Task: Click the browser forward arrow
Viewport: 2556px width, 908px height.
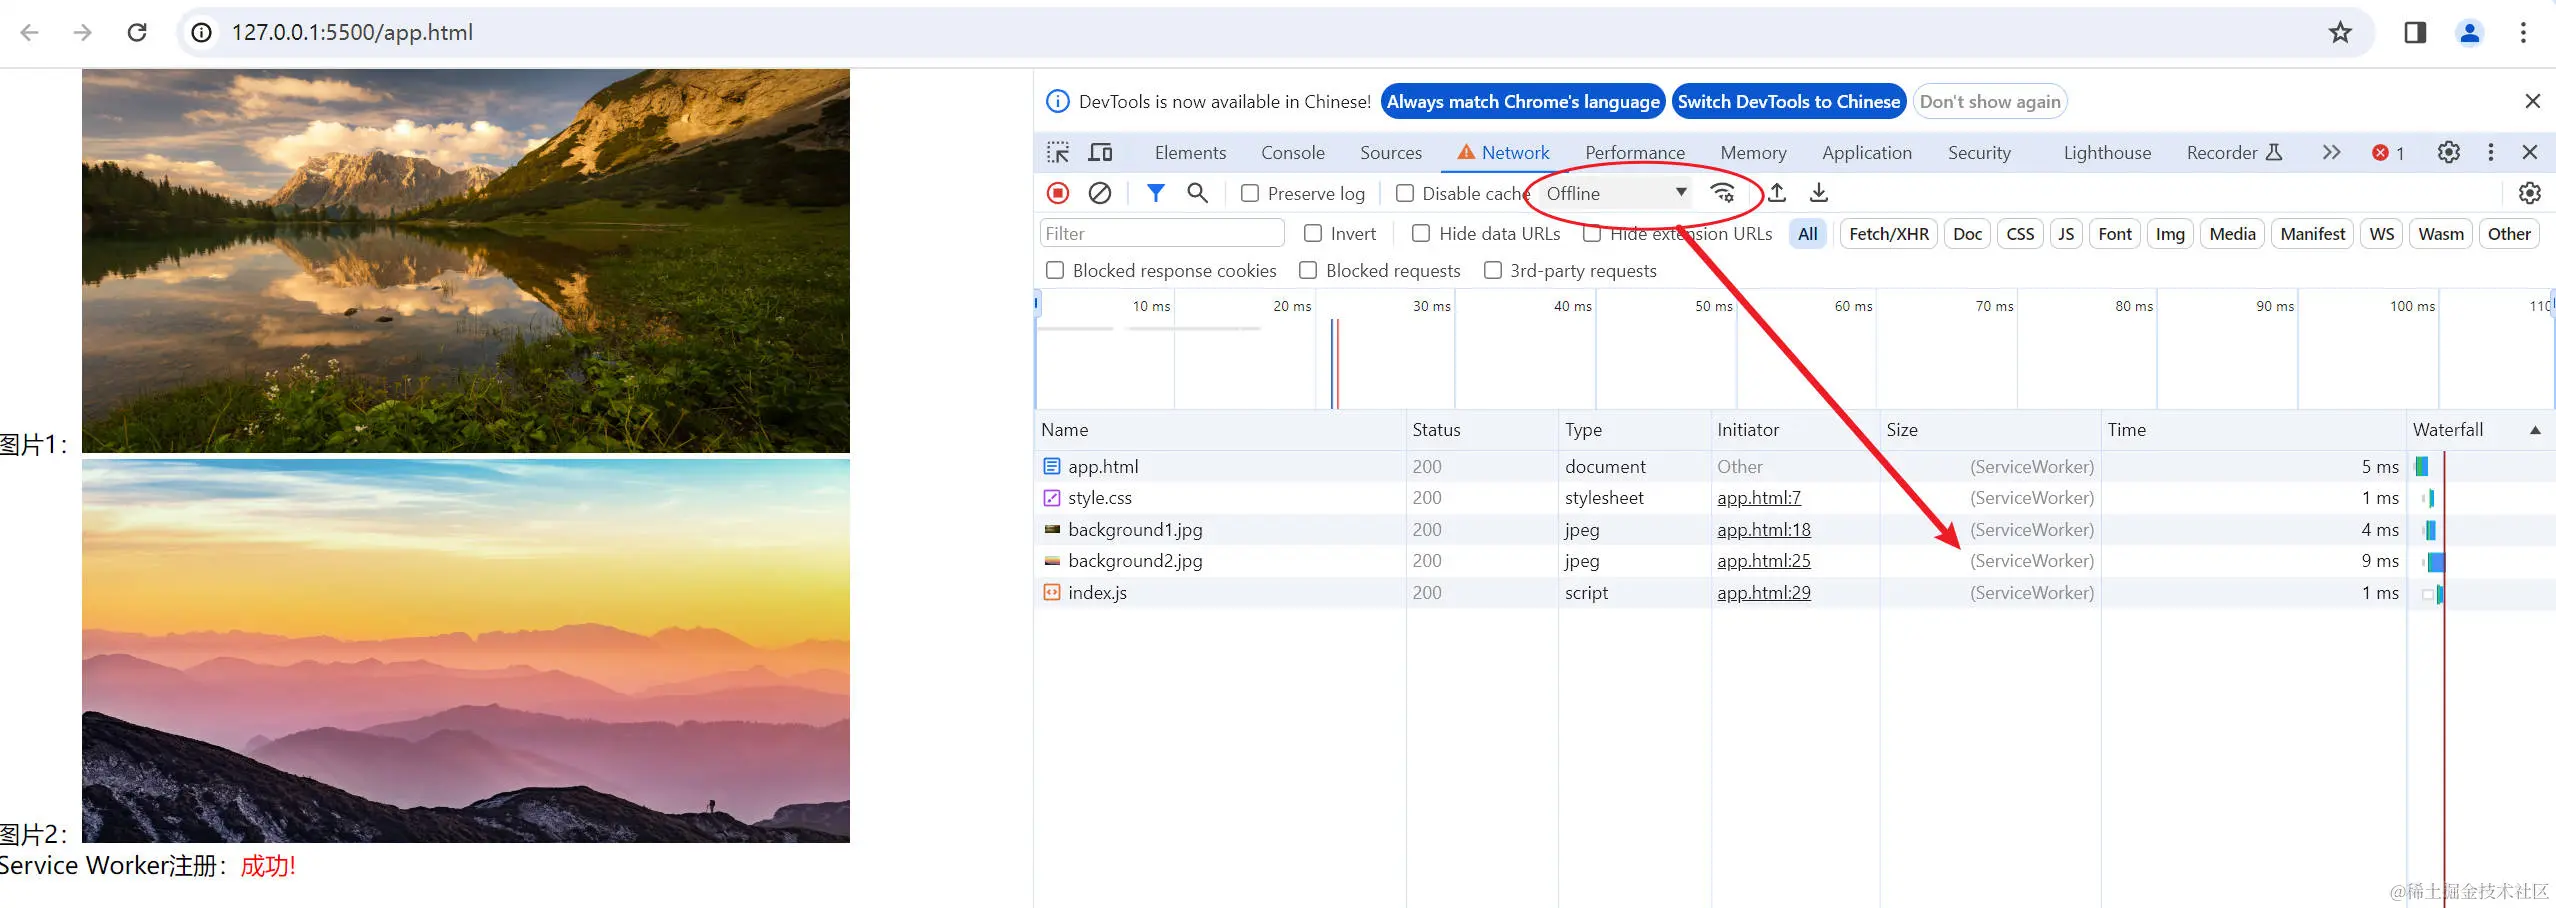Action: [x=83, y=33]
